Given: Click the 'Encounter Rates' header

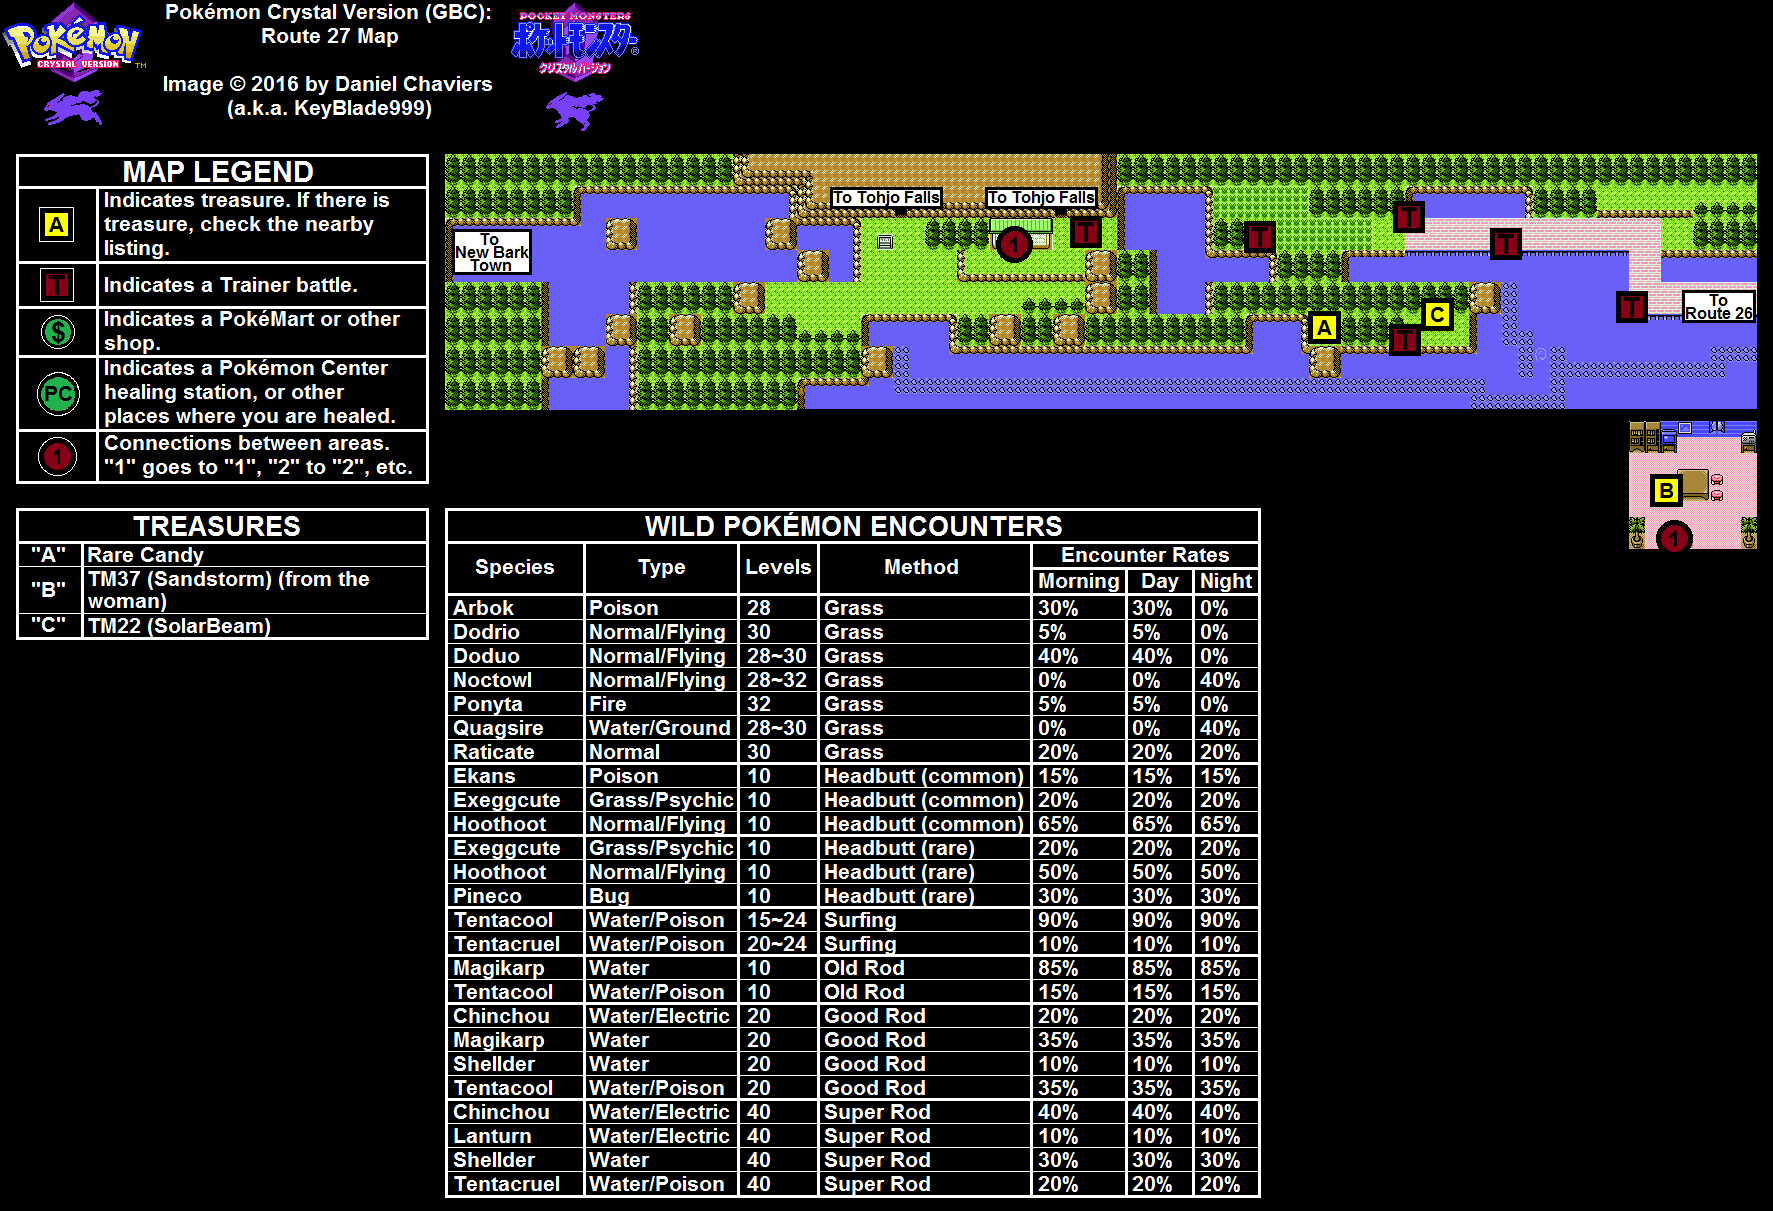Looking at the screenshot, I should click(1145, 555).
